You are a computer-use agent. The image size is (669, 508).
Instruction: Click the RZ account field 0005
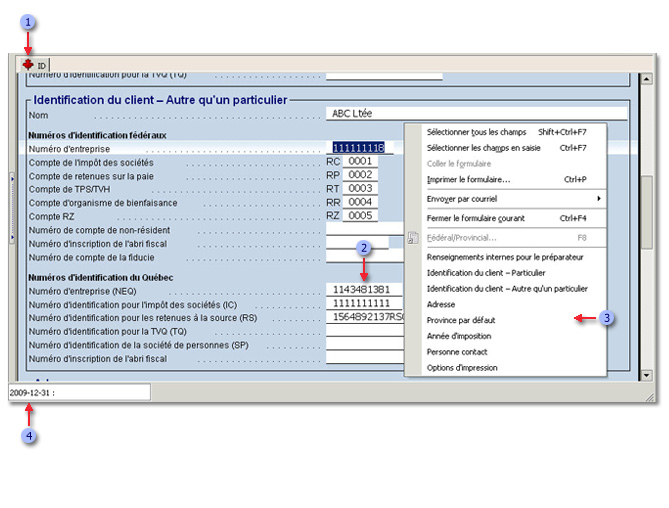pos(360,216)
